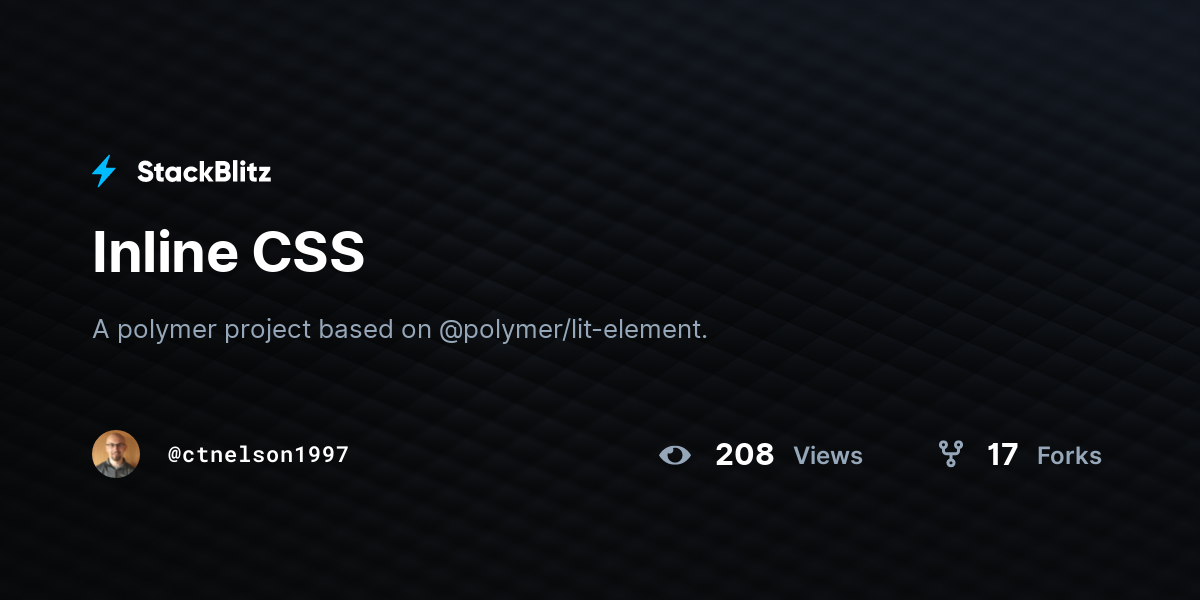1200x600 pixels.
Task: Select the "Blitz" part of the wordmark
Action: (x=238, y=172)
